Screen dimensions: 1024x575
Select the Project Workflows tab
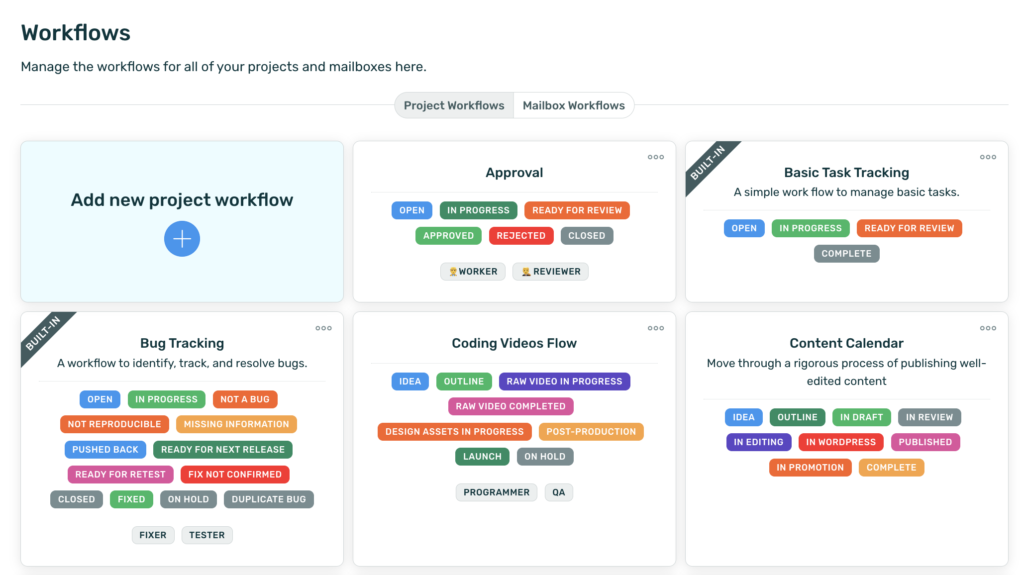454,105
